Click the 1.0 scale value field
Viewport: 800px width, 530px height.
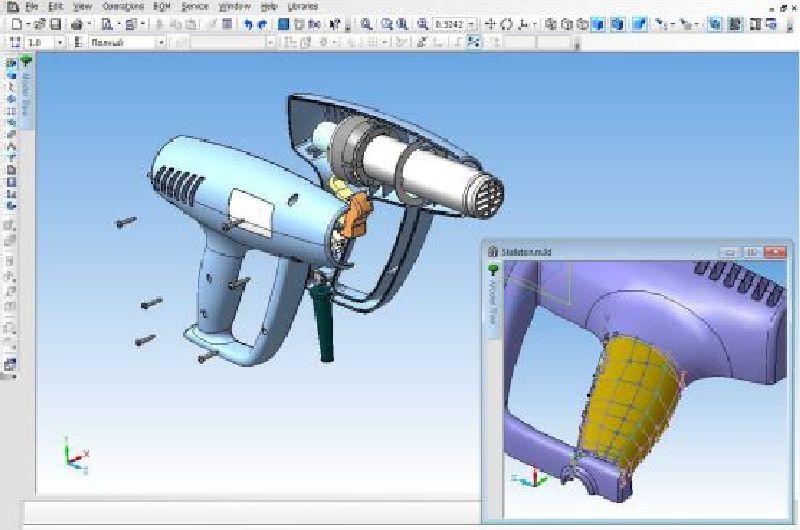41,42
